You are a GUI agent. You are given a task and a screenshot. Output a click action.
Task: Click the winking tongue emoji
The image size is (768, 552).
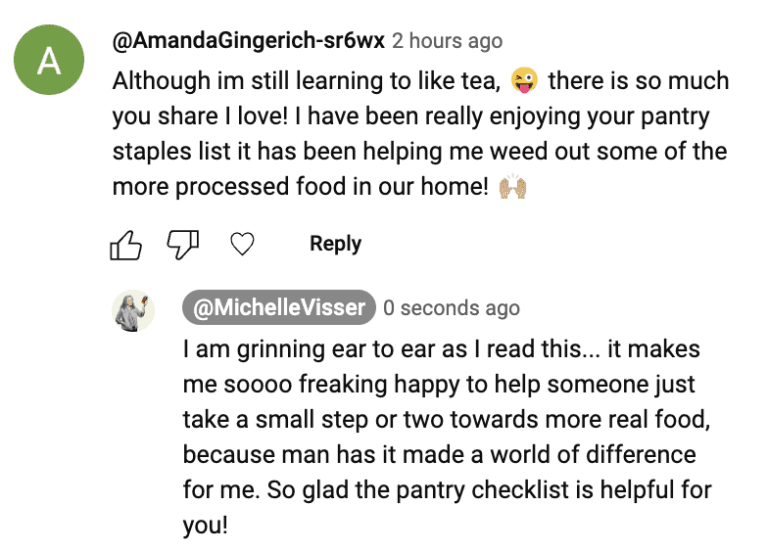(x=524, y=80)
